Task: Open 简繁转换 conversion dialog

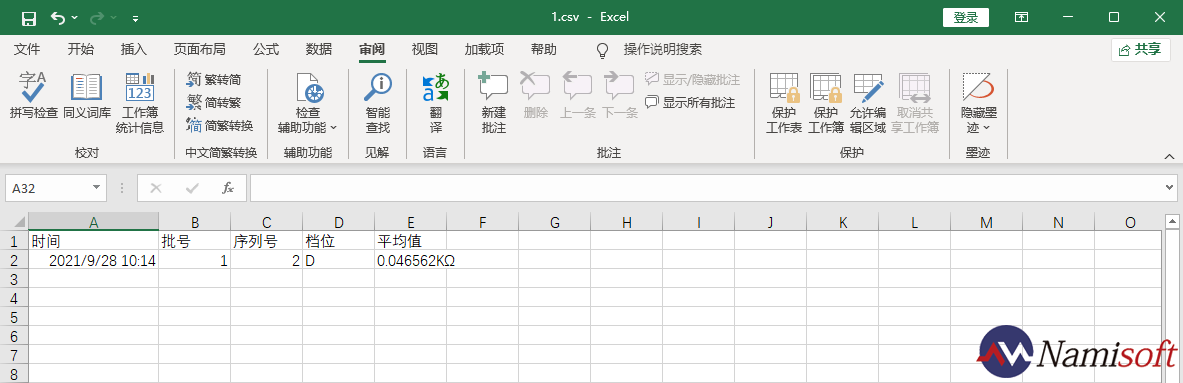Action: tap(220, 125)
